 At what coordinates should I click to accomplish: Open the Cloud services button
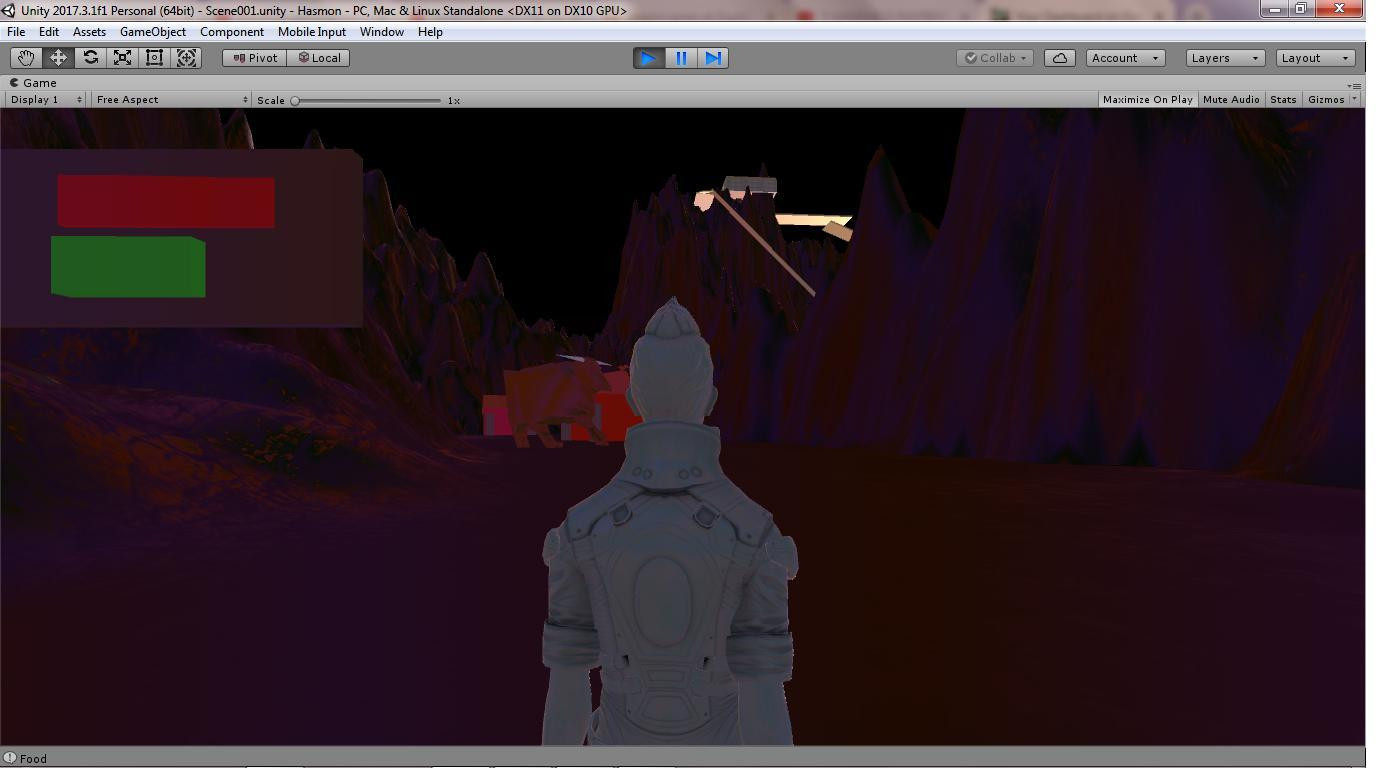(1060, 58)
